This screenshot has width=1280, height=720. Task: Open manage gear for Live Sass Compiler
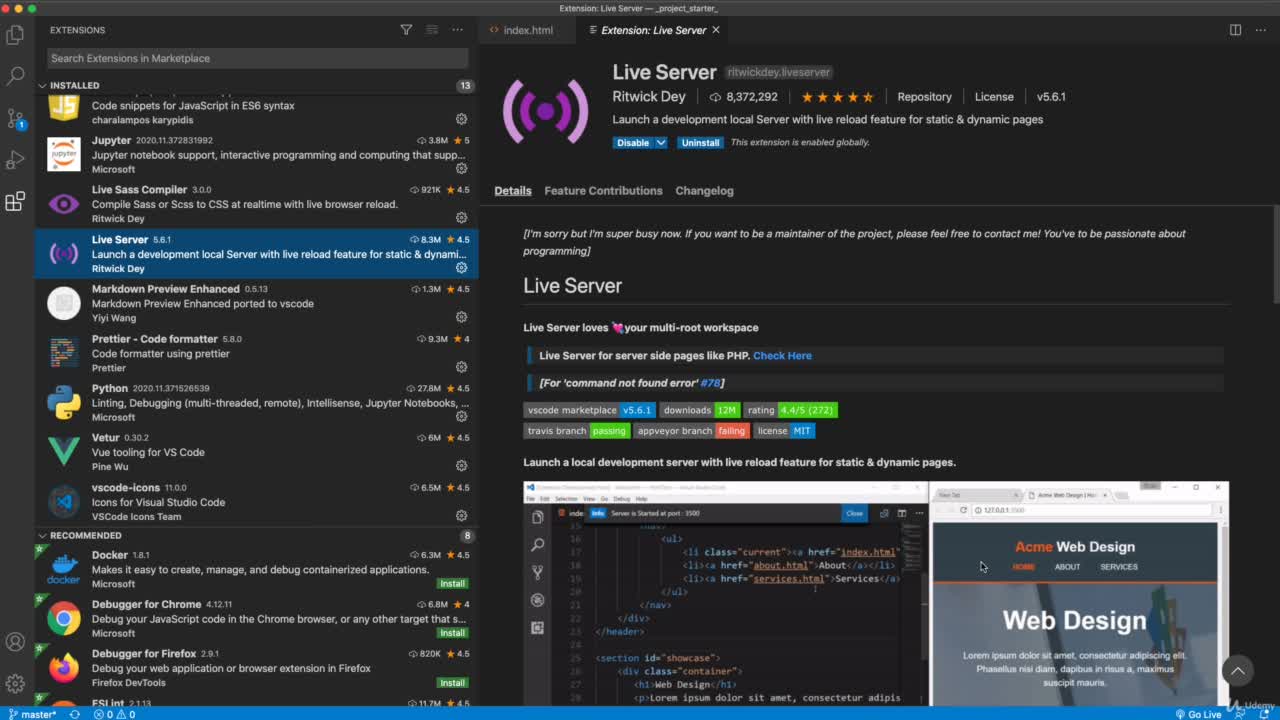[x=462, y=217]
